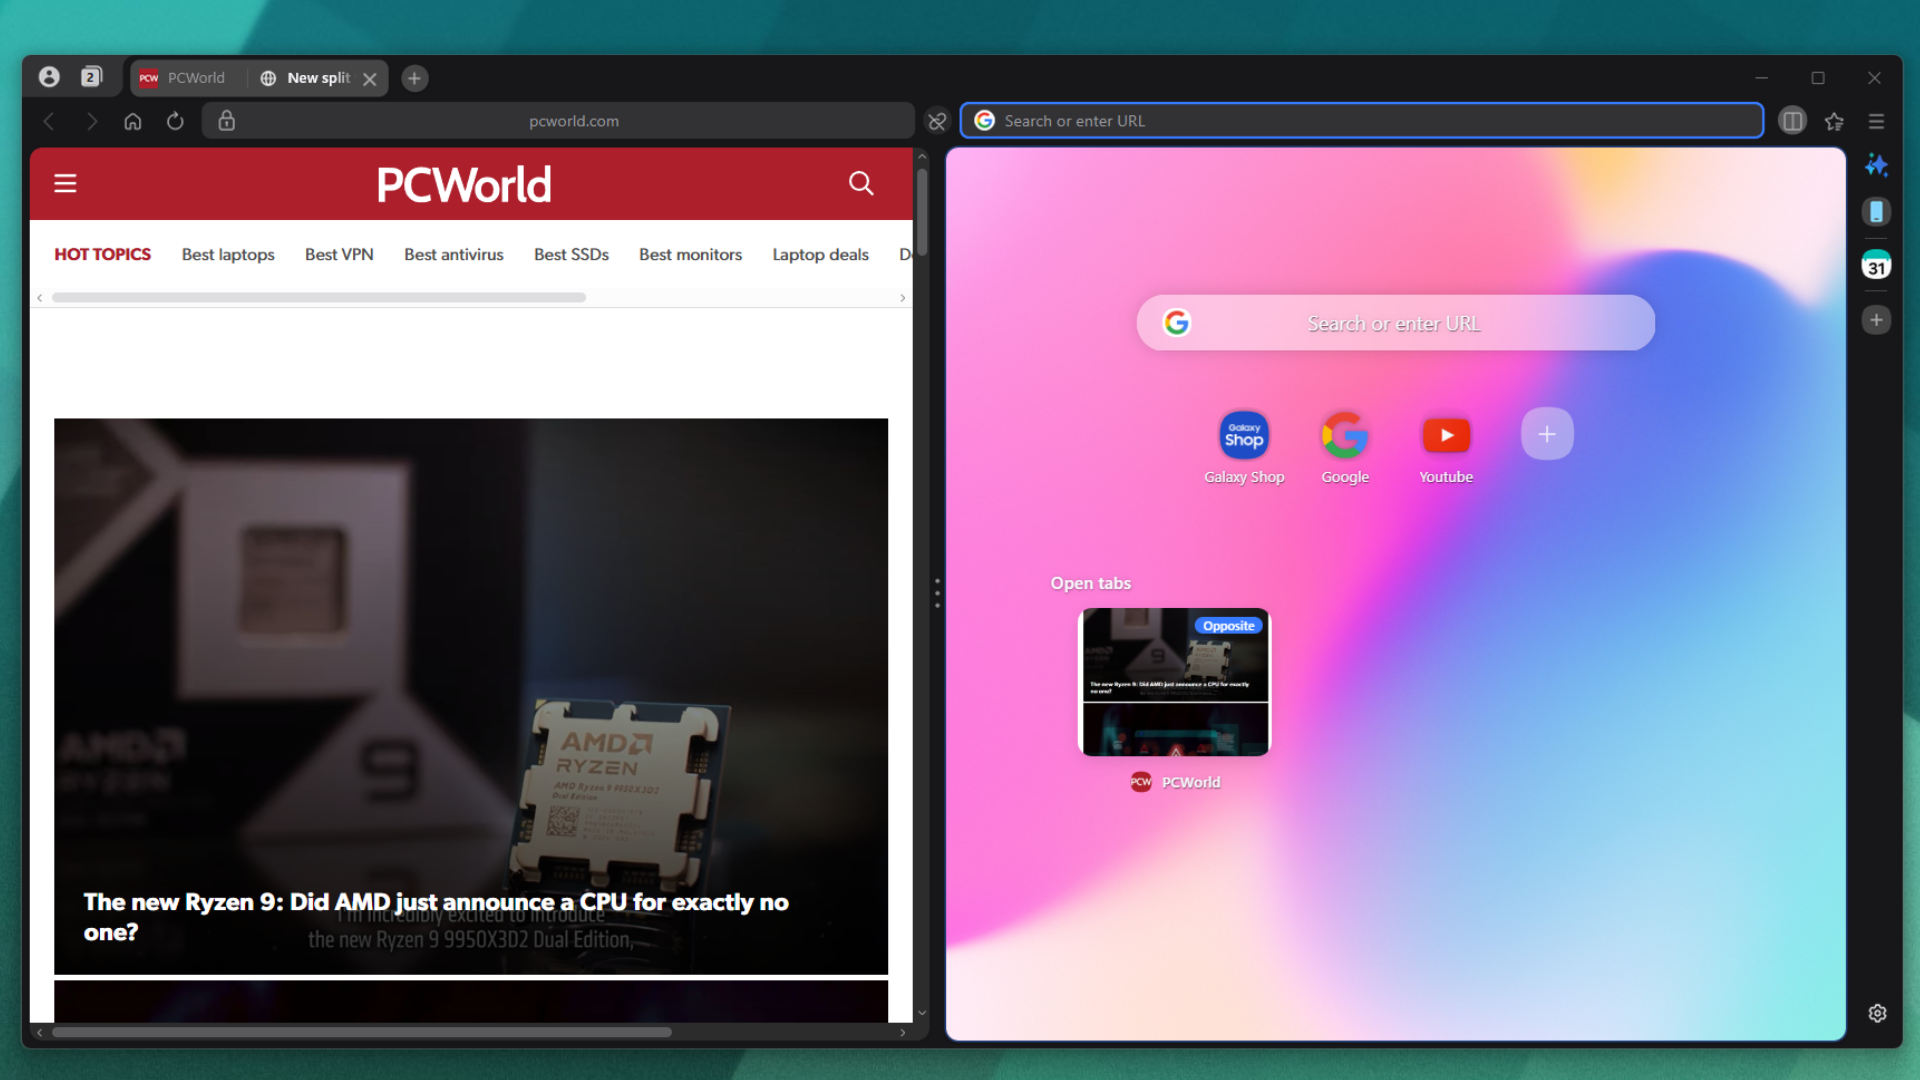This screenshot has height=1080, width=1920.
Task: Open the Calendar panel in the sidebar
Action: tap(1878, 264)
